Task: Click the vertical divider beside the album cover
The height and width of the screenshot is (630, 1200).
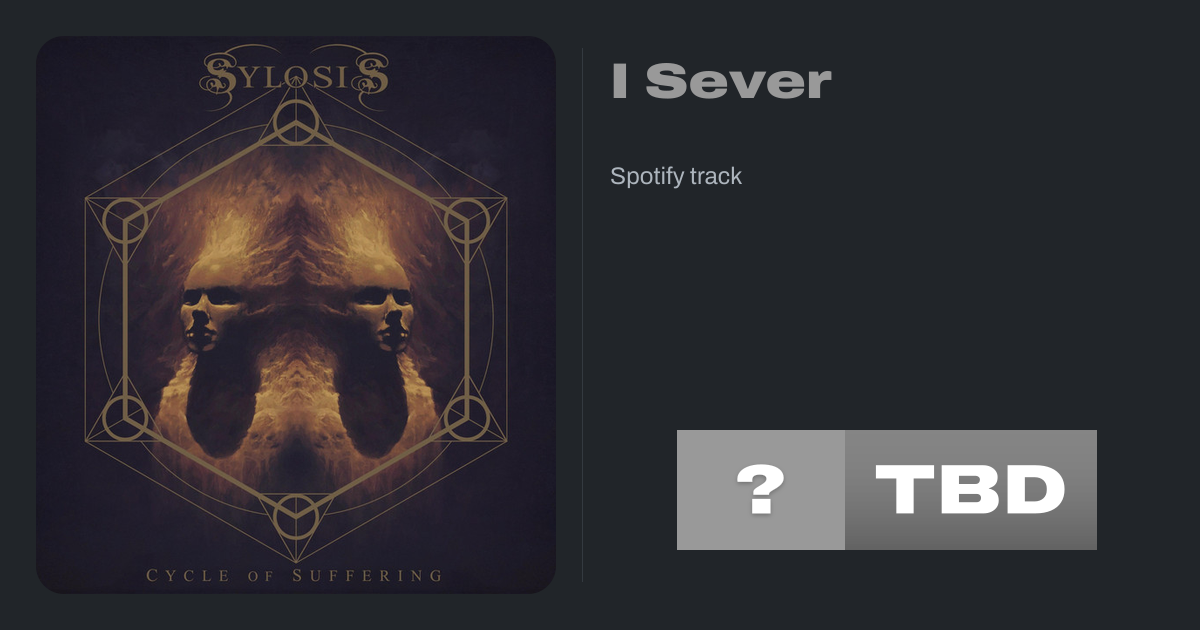Action: 583,315
